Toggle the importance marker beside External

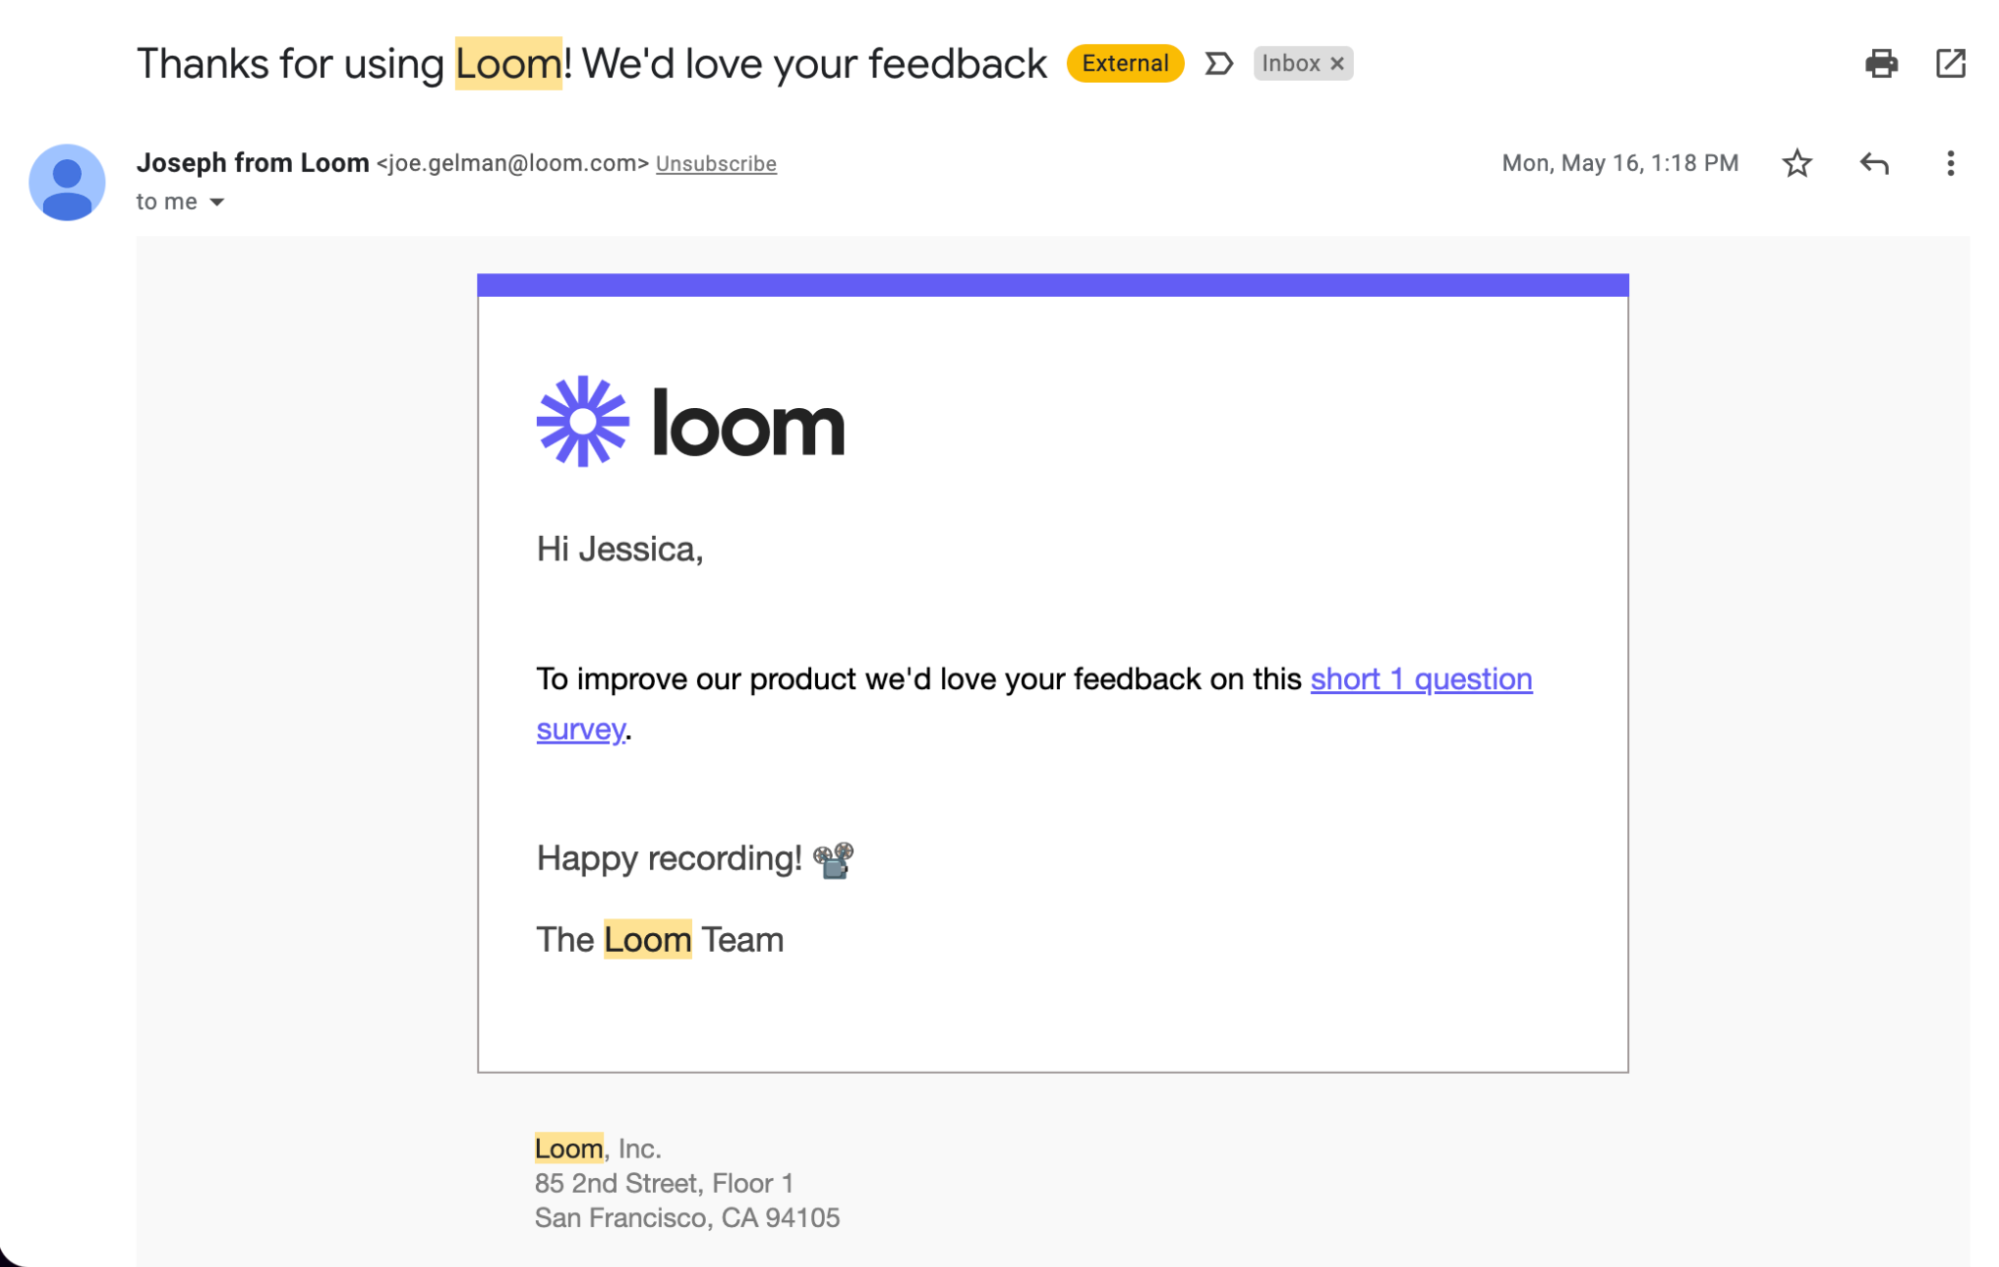pos(1218,64)
